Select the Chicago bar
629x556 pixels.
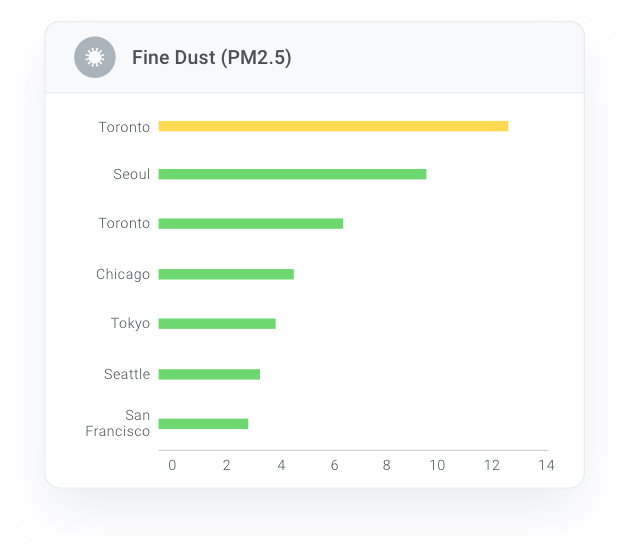tap(226, 274)
